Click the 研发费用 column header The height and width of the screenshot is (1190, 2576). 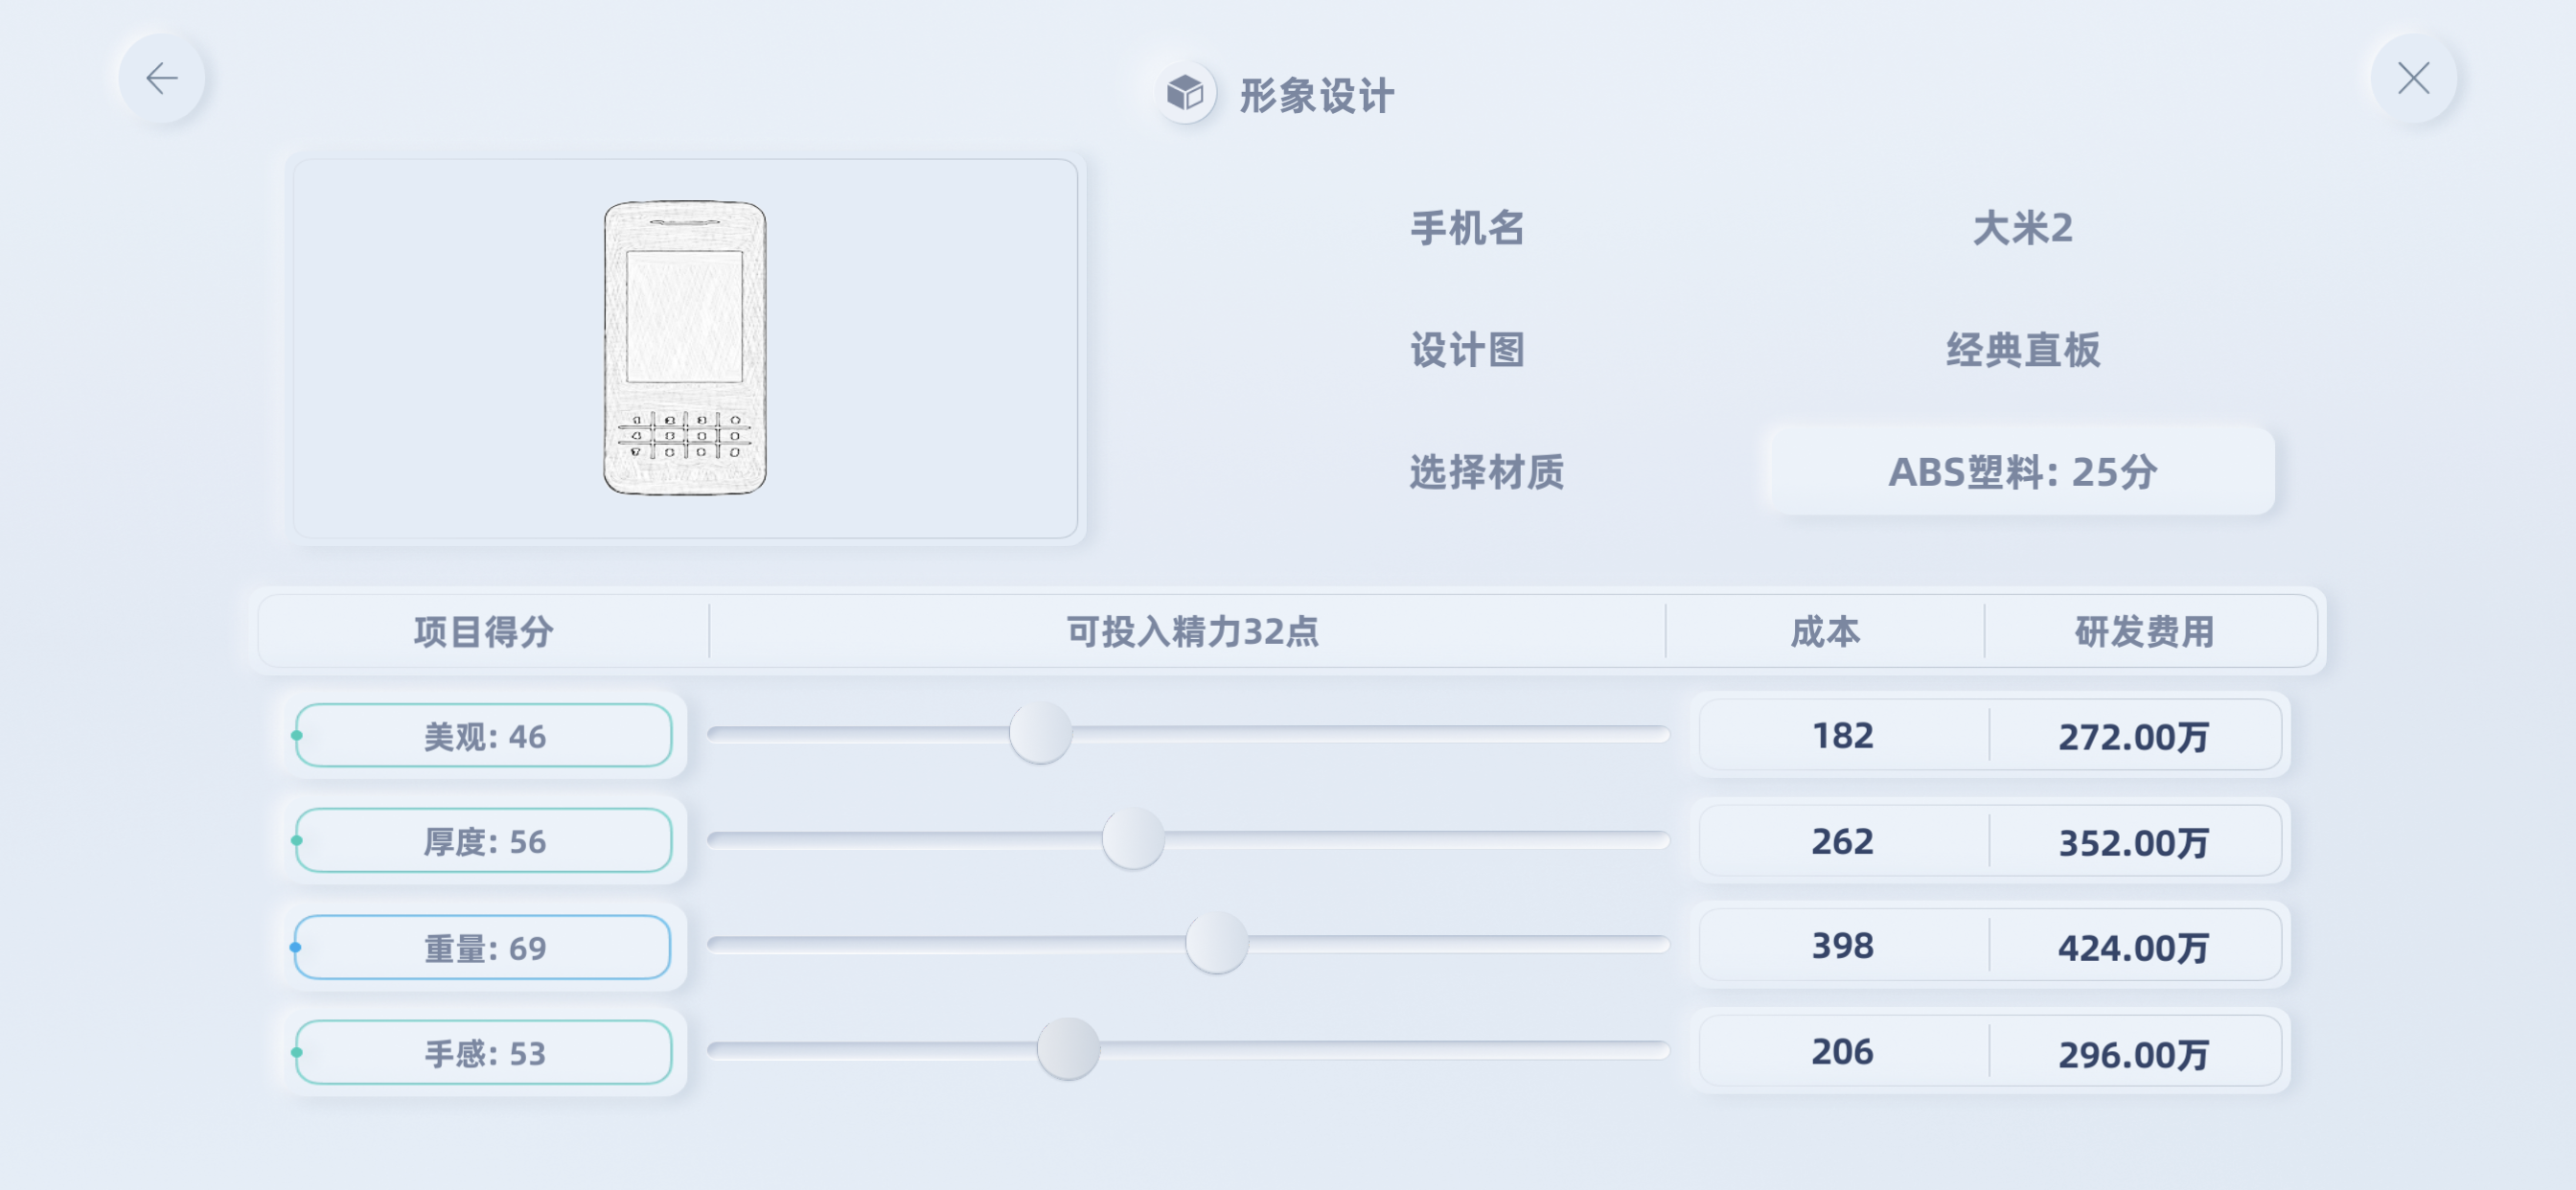click(2144, 632)
